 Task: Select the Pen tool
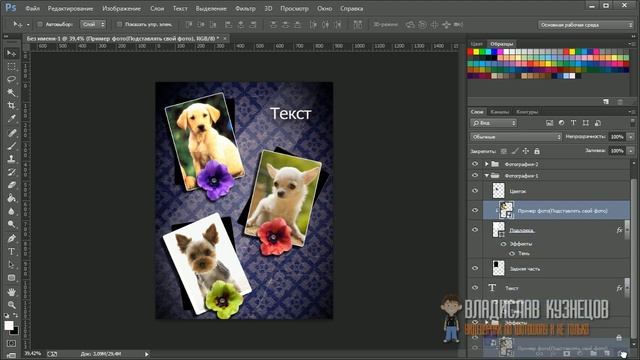[11, 238]
